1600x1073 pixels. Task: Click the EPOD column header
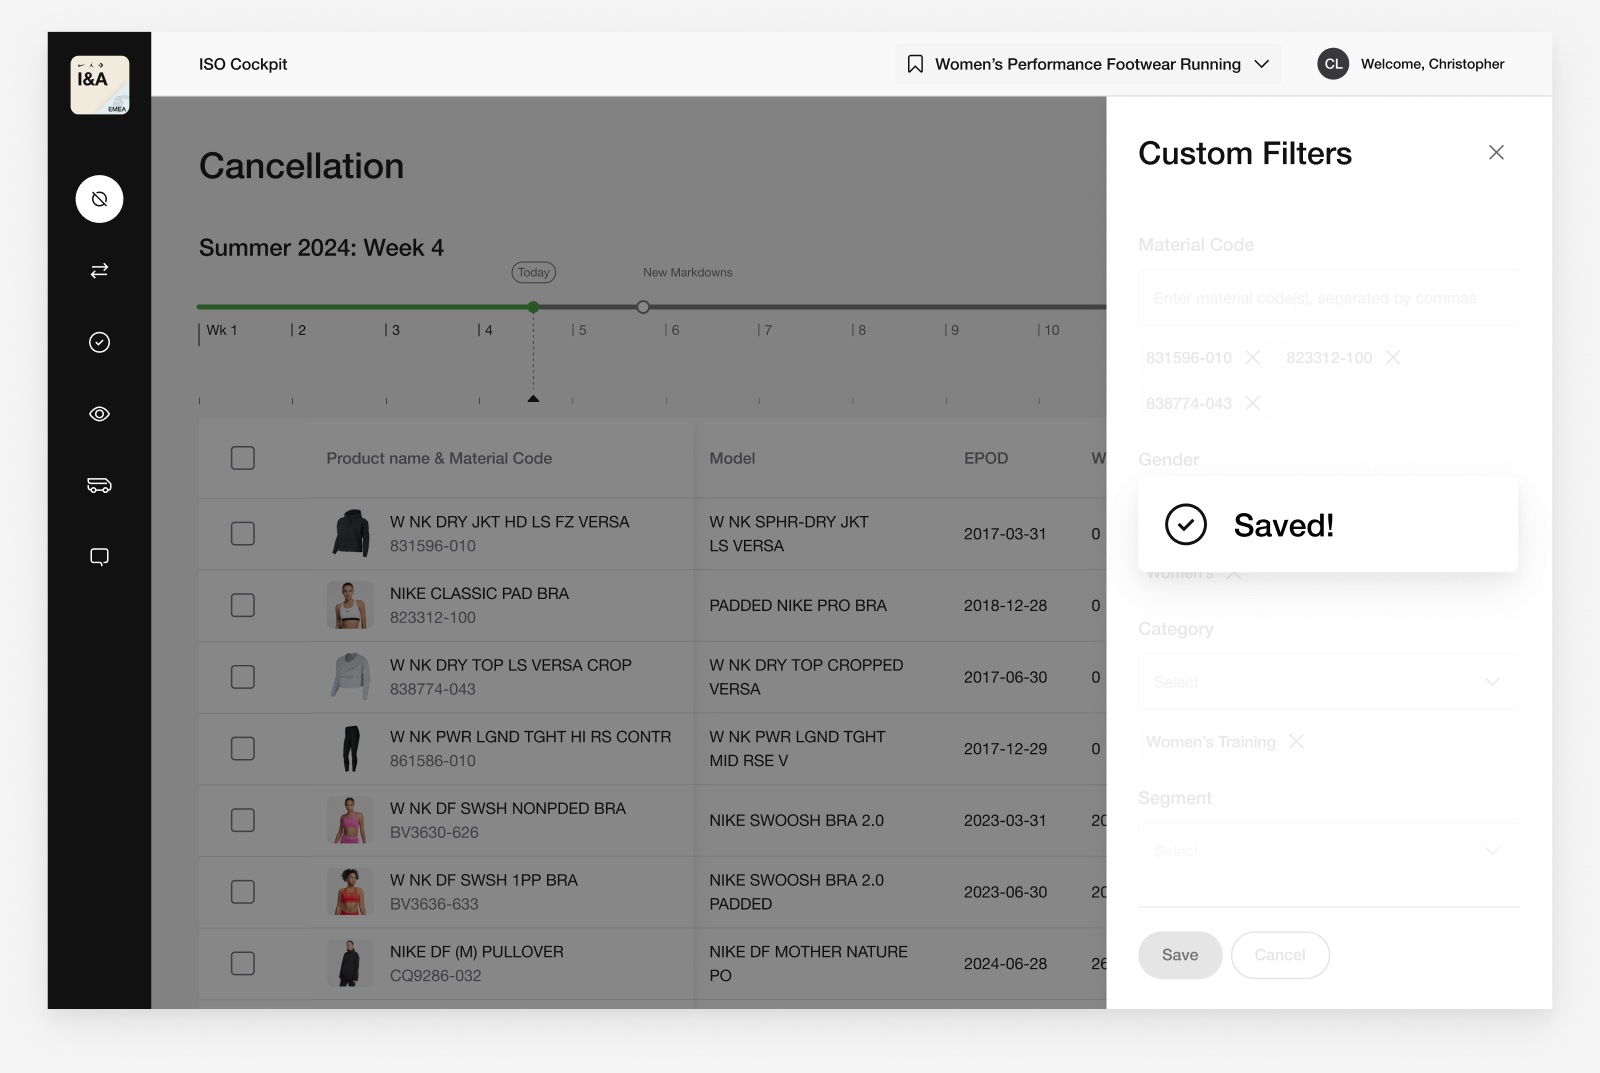click(986, 458)
